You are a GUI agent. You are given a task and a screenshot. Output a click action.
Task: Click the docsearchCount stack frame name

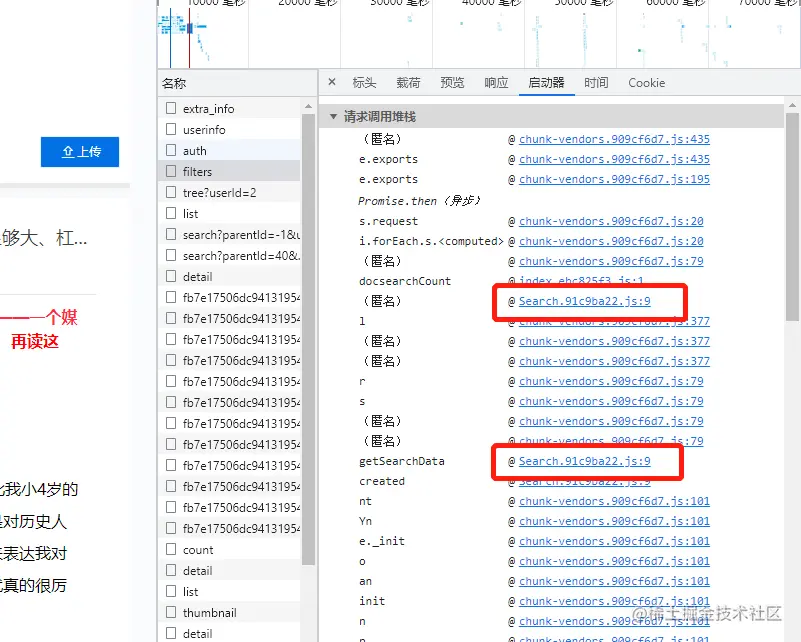point(405,281)
